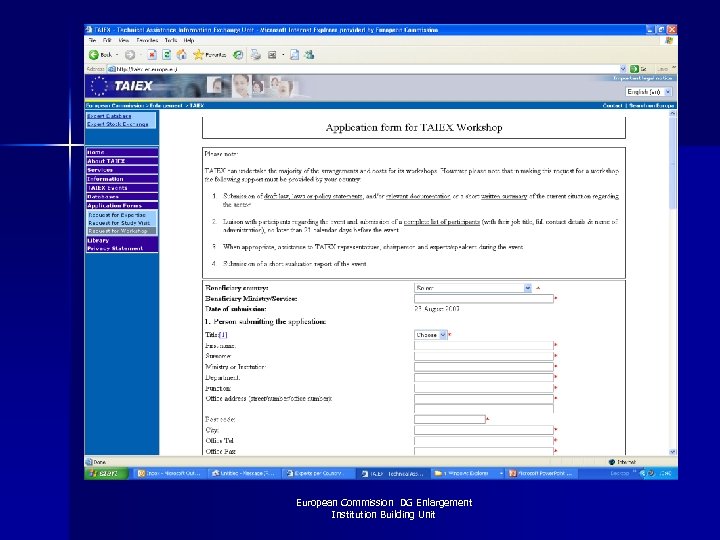This screenshot has height=540, width=720.
Task: Open the Mail toolbar icon
Action: click(x=272, y=55)
